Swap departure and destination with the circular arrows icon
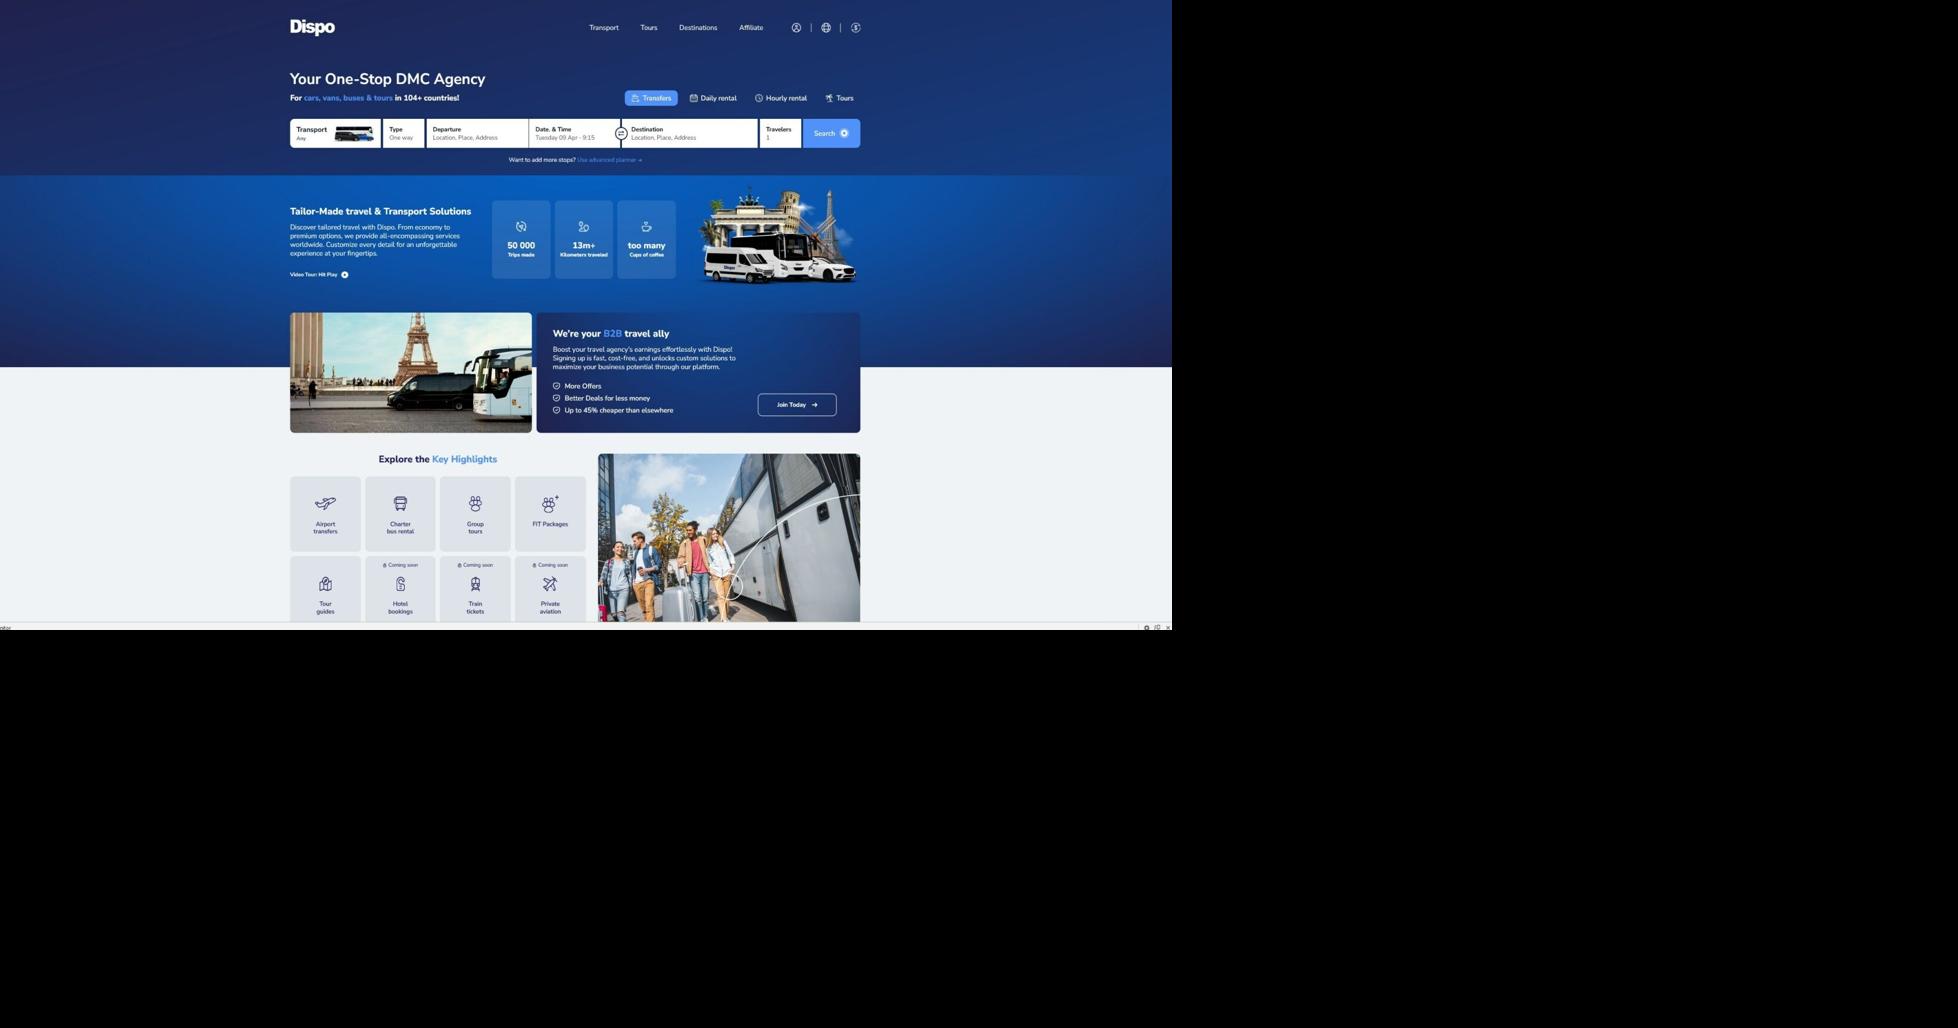 (x=621, y=133)
